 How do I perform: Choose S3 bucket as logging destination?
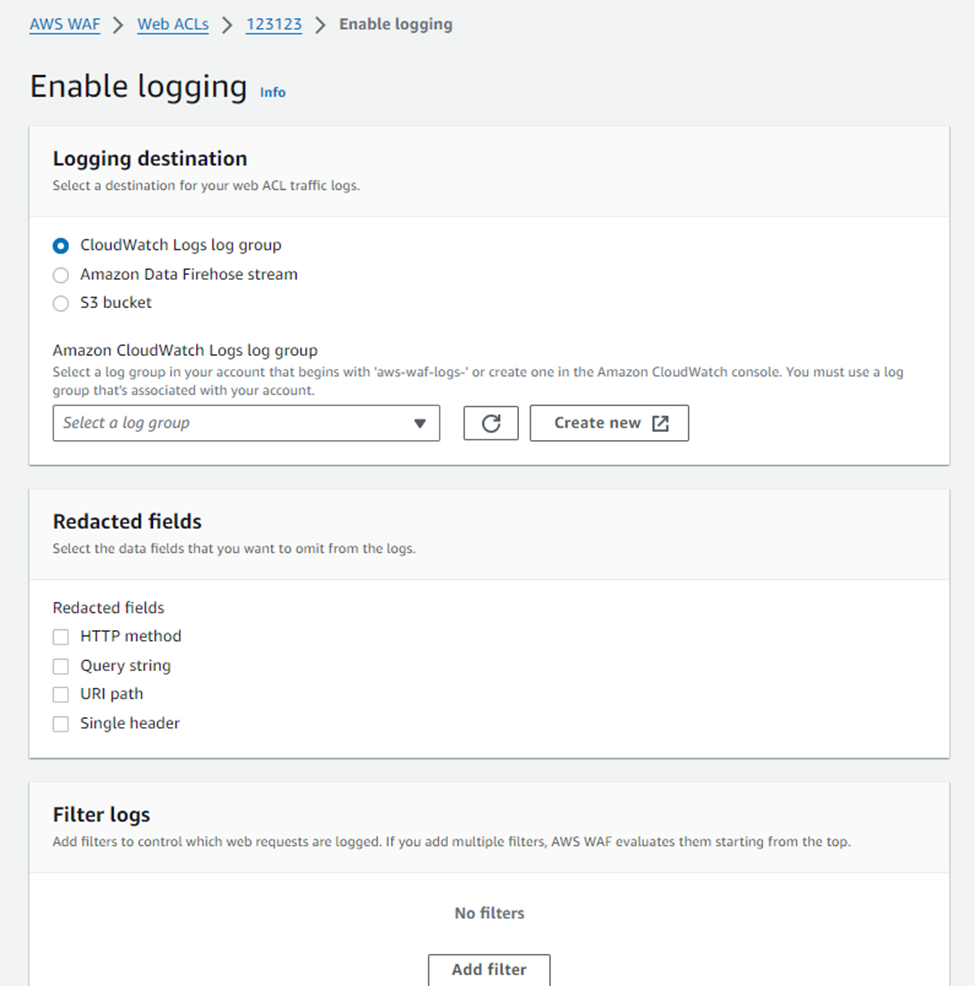[60, 303]
